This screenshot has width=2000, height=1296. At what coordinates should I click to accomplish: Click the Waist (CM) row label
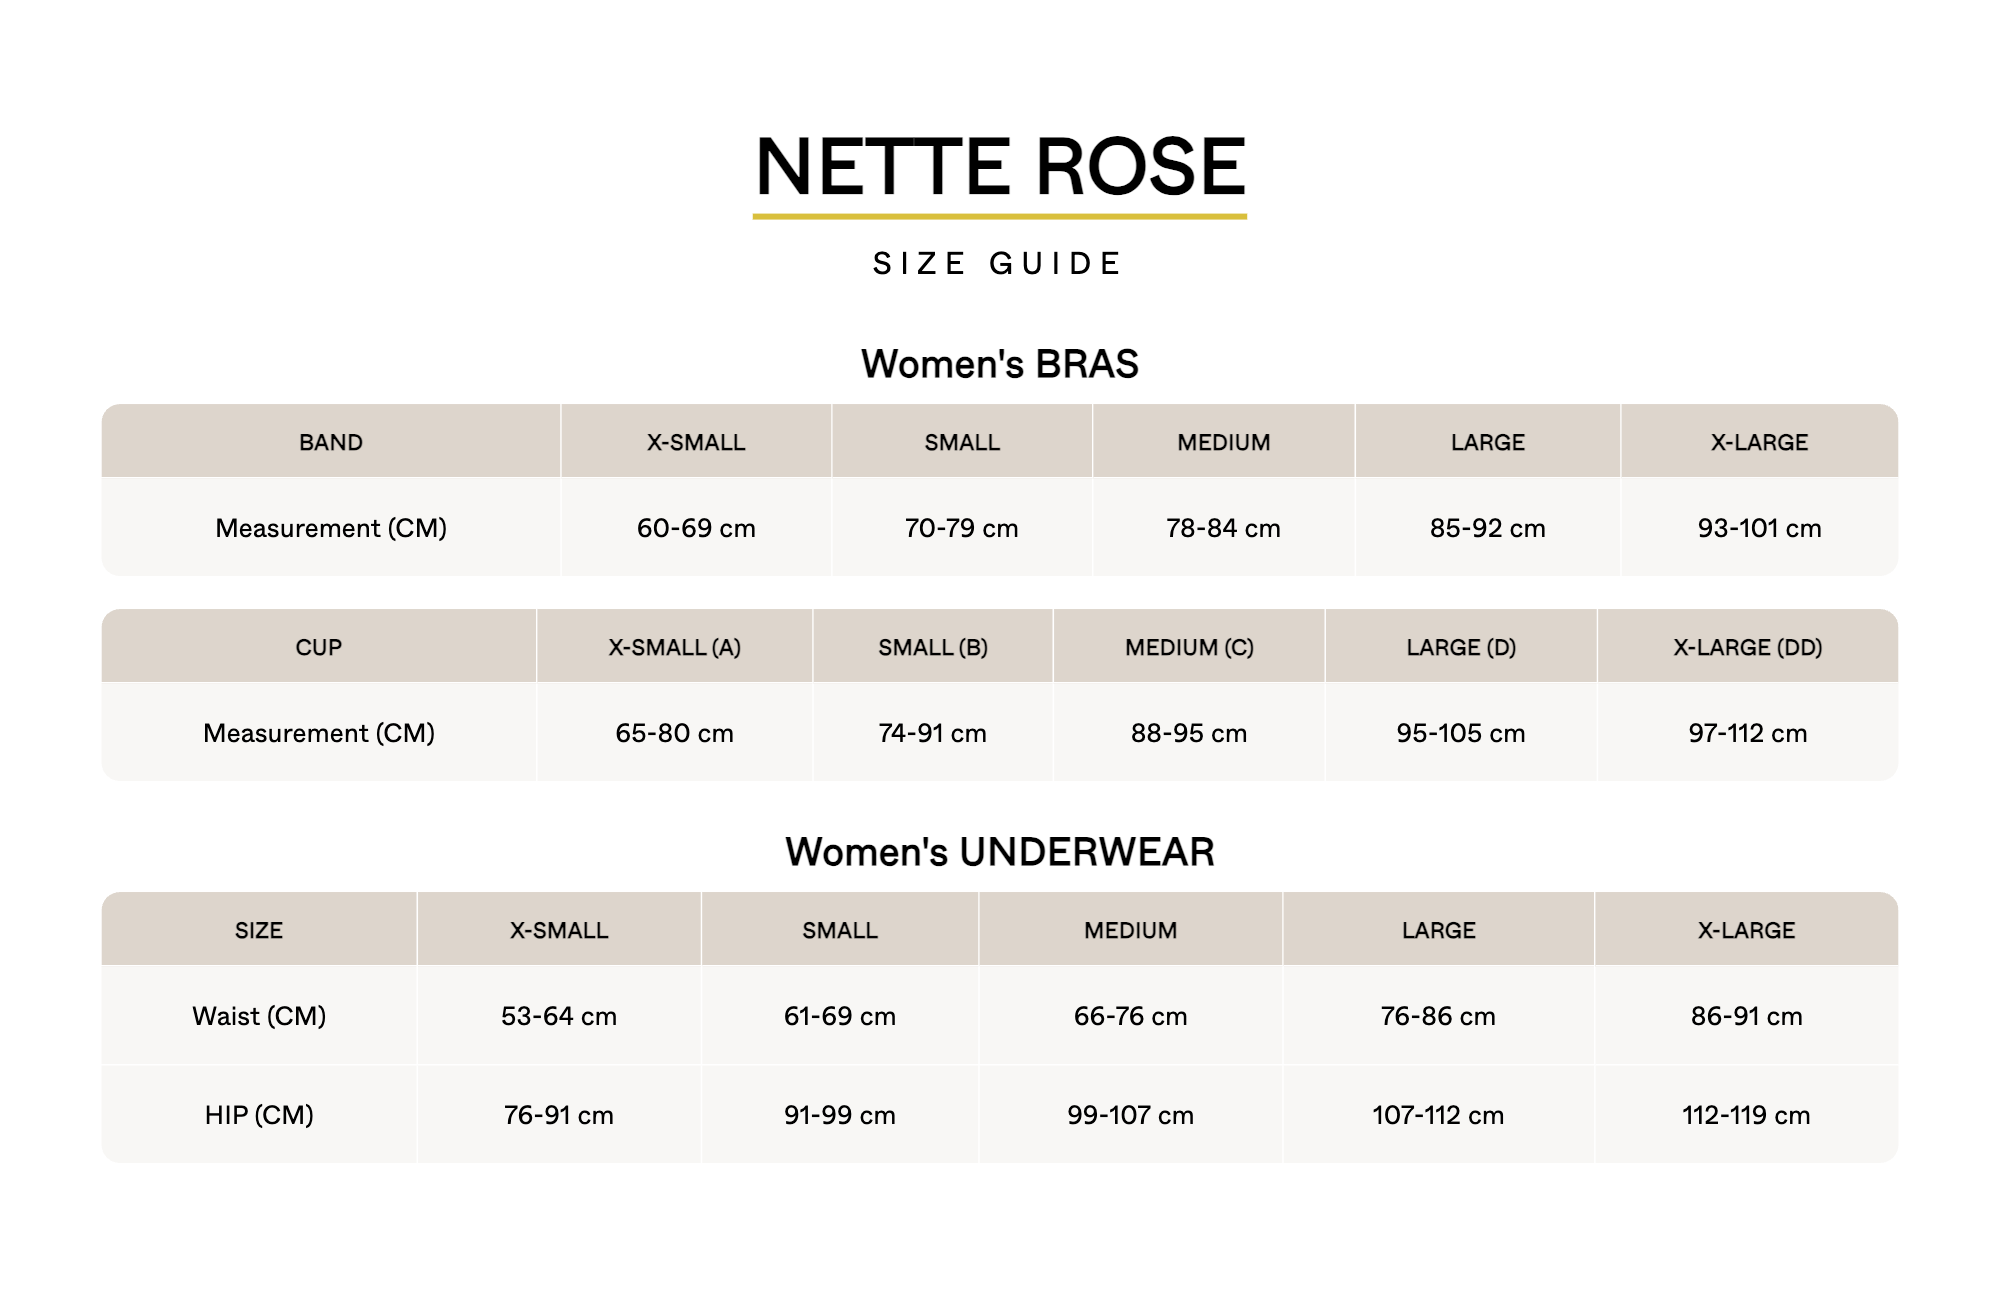[259, 1016]
